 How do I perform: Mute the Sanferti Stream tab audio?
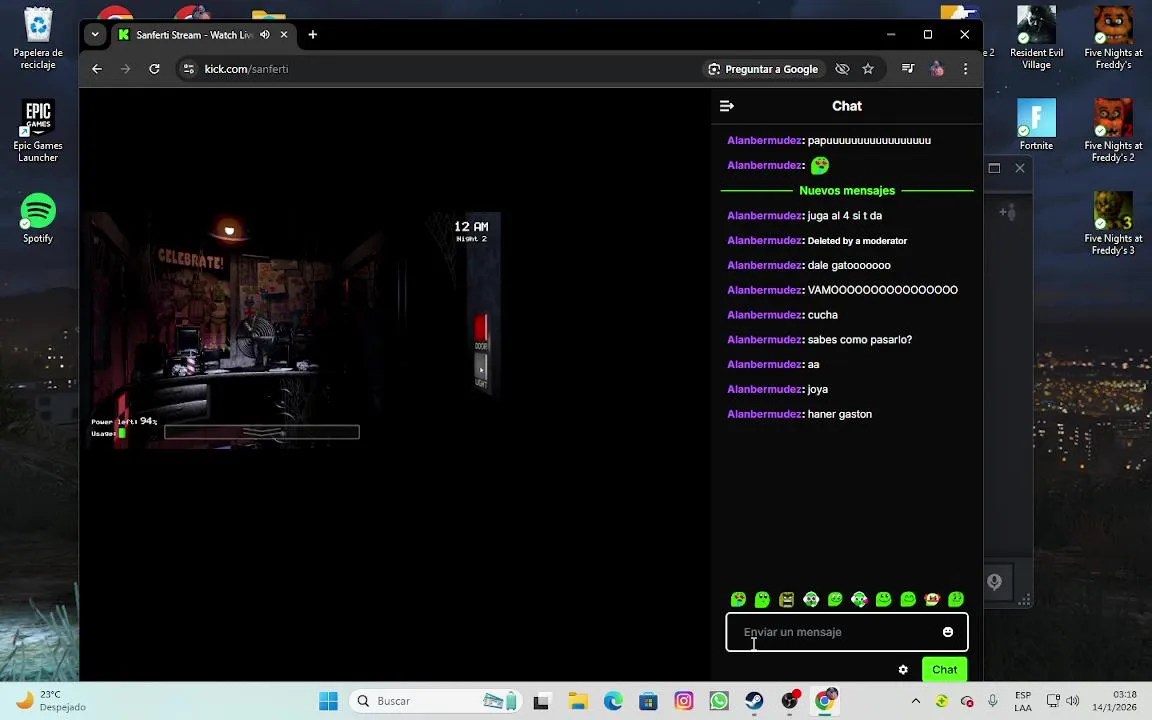265,35
